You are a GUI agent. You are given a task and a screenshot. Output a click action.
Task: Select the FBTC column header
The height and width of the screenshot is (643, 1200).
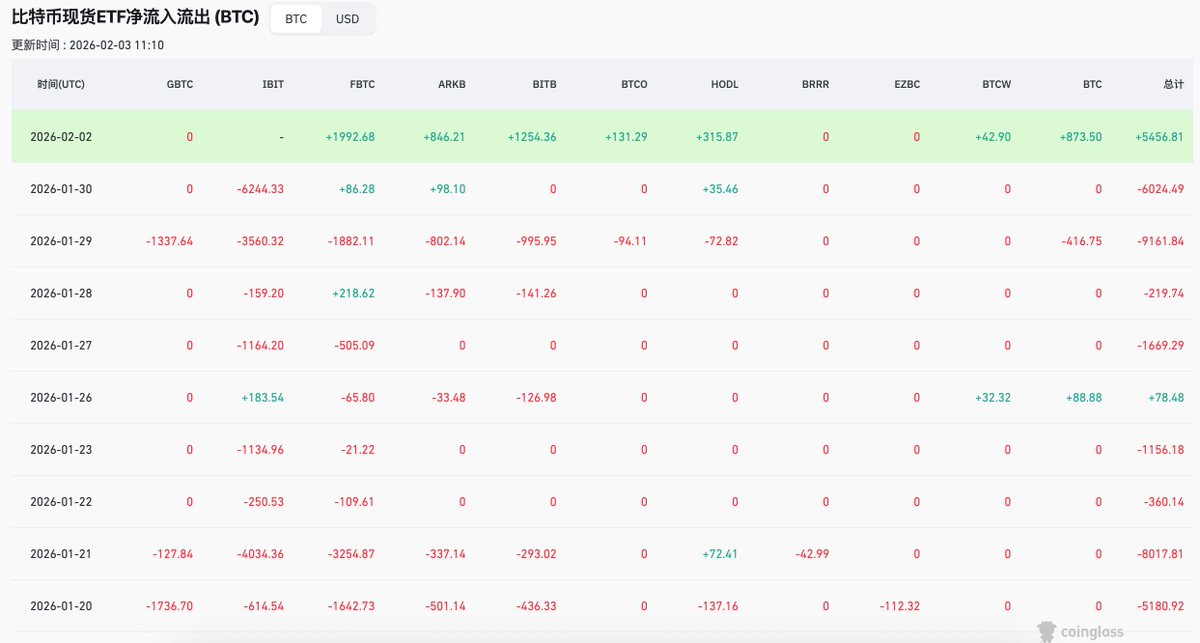pos(362,85)
